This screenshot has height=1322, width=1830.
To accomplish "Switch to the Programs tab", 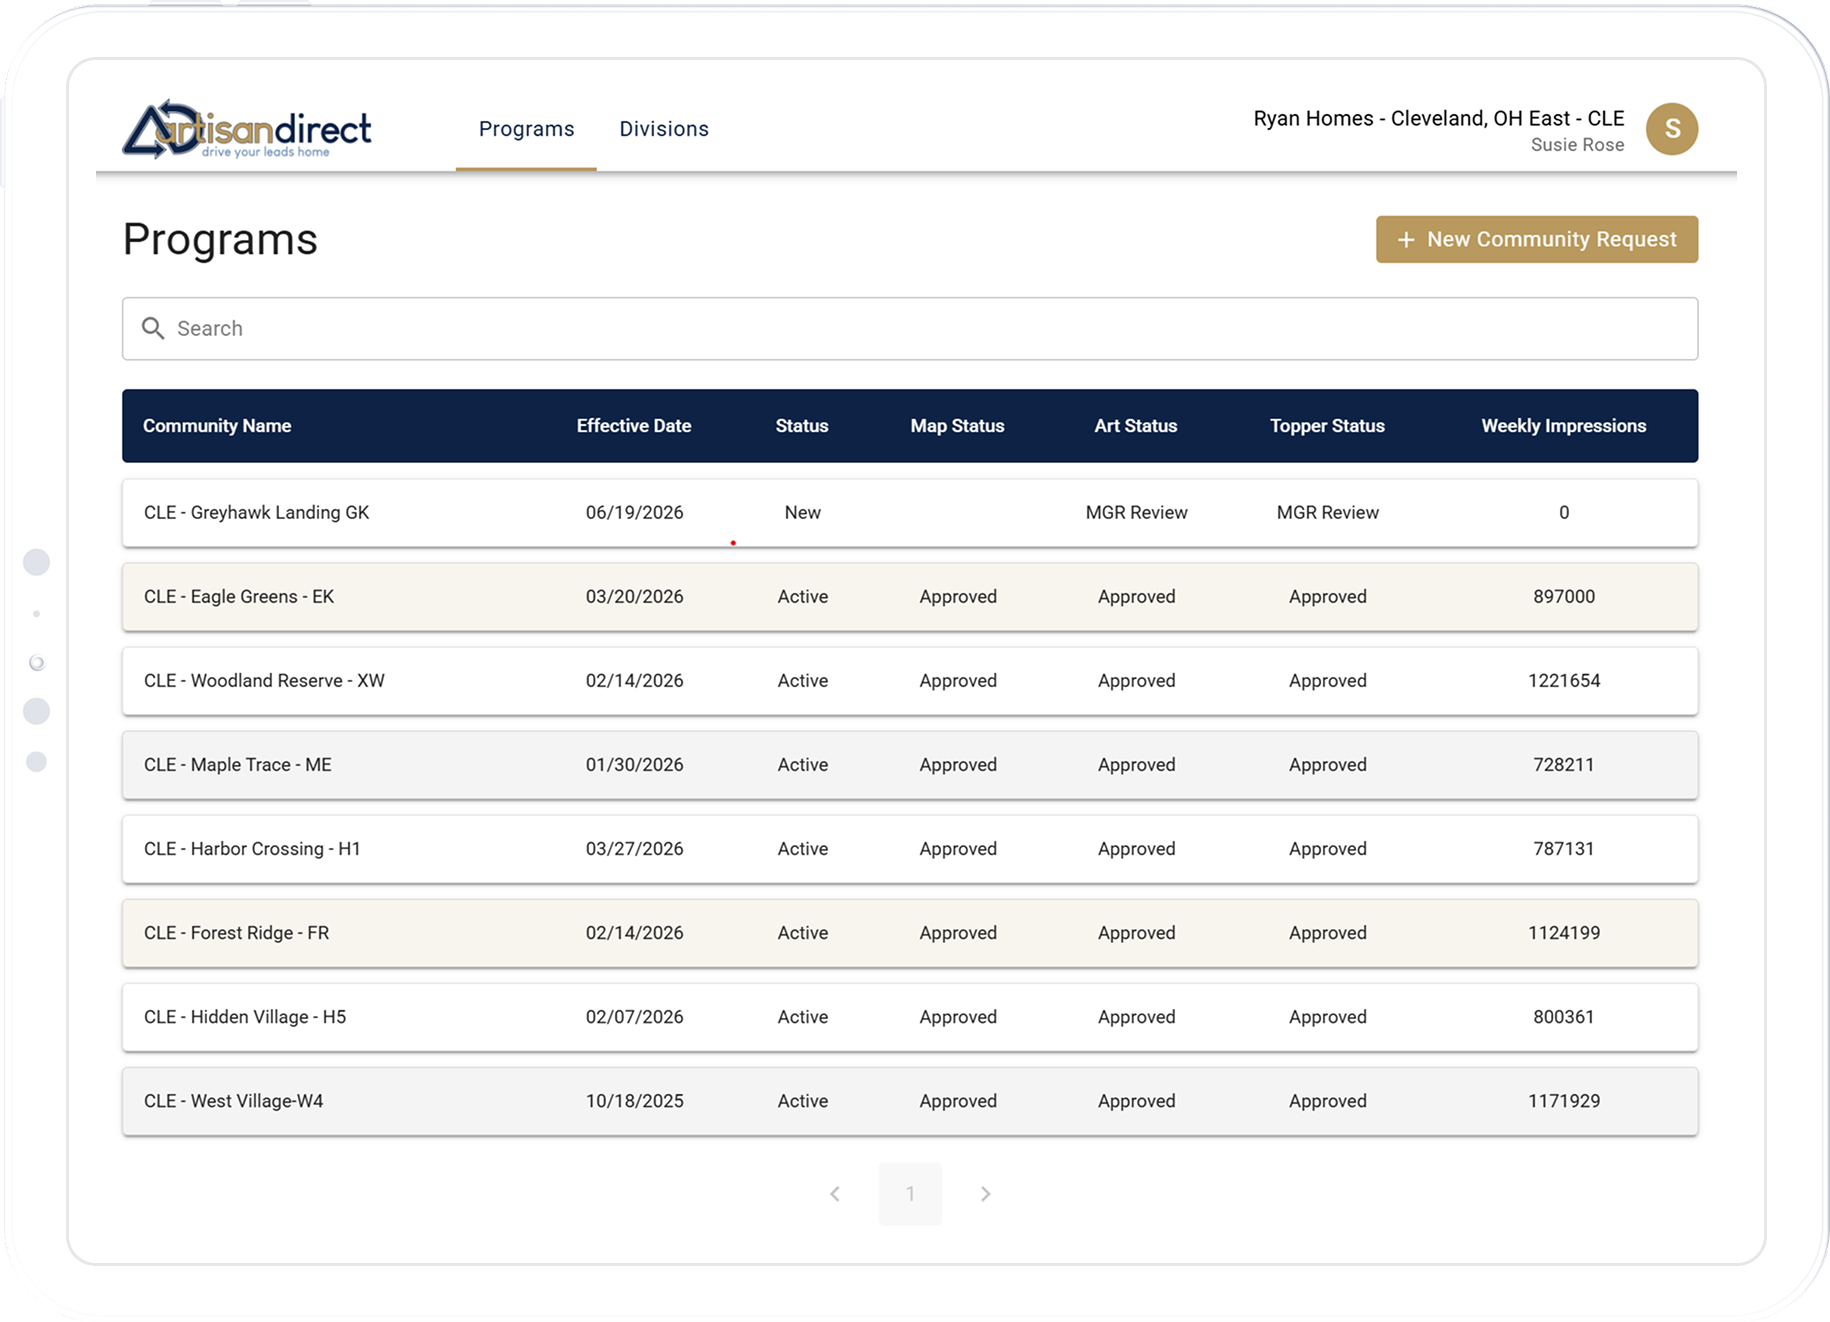I will 526,128.
